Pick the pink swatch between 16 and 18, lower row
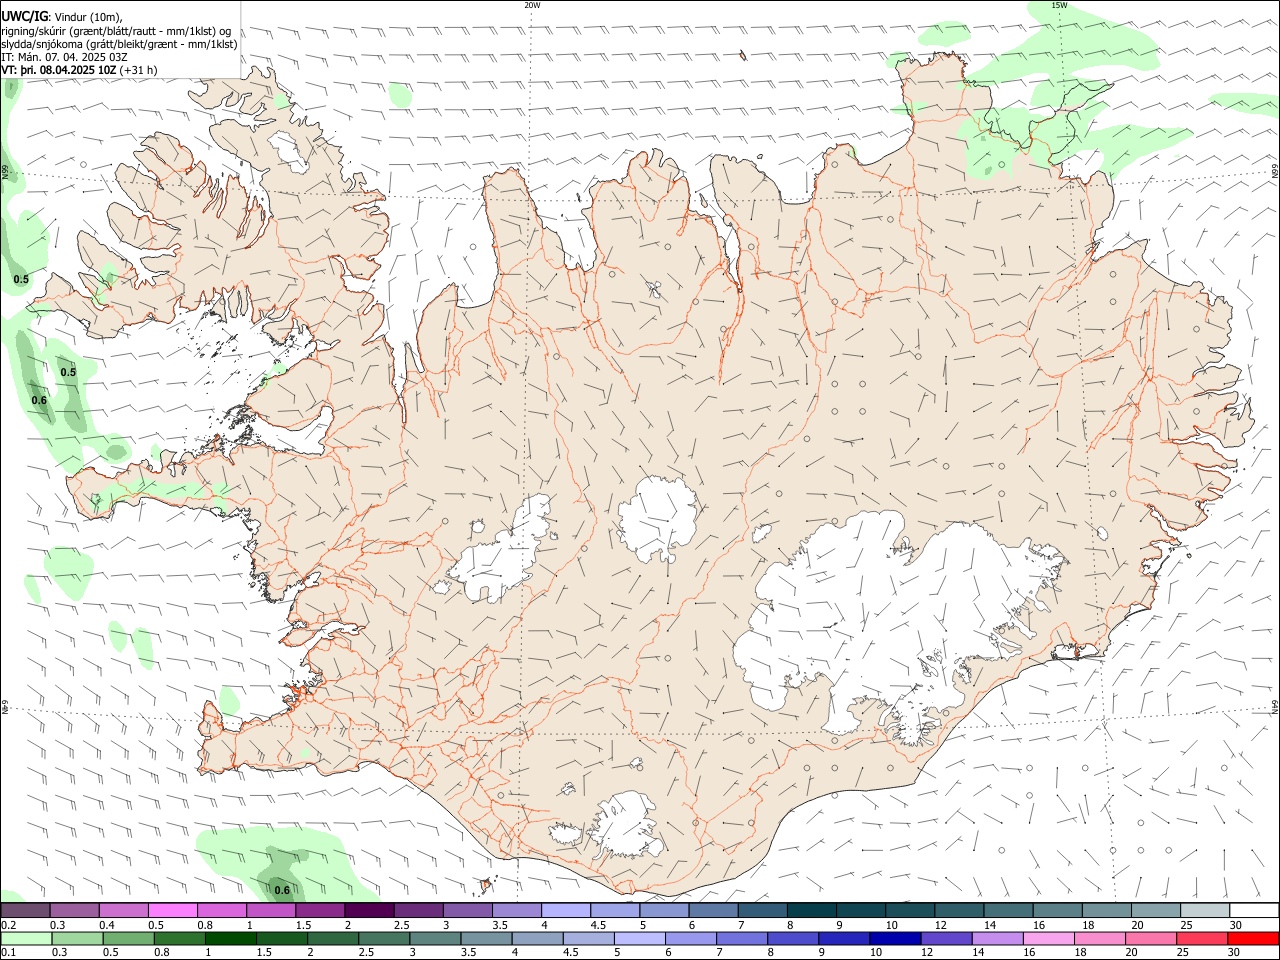This screenshot has width=1280, height=960. 1048,939
